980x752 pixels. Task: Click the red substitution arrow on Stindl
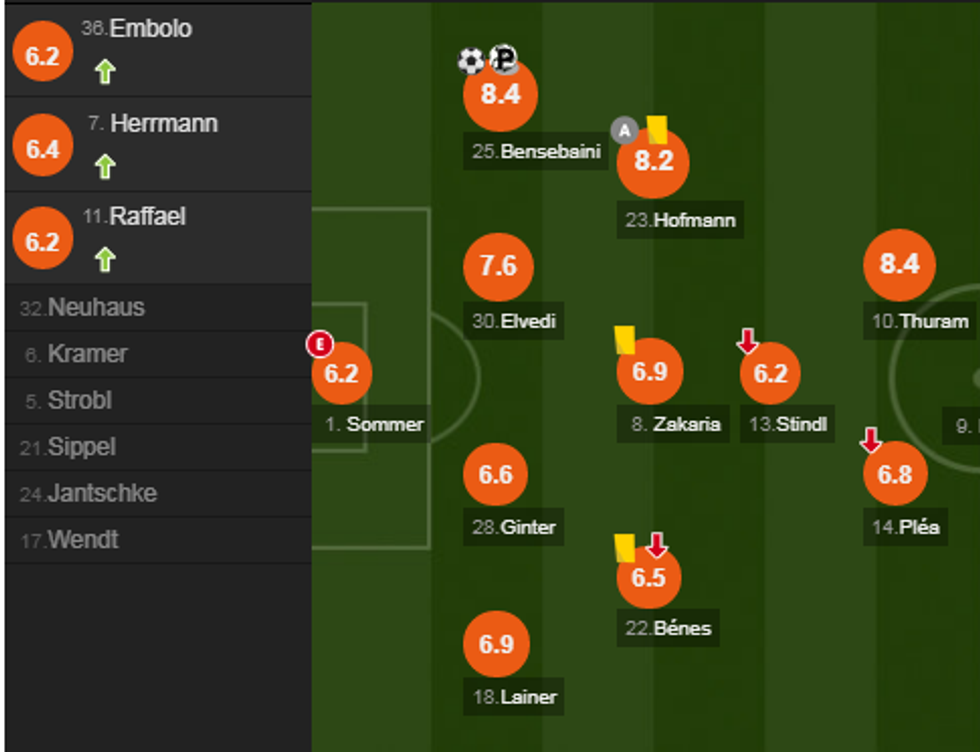coord(747,342)
